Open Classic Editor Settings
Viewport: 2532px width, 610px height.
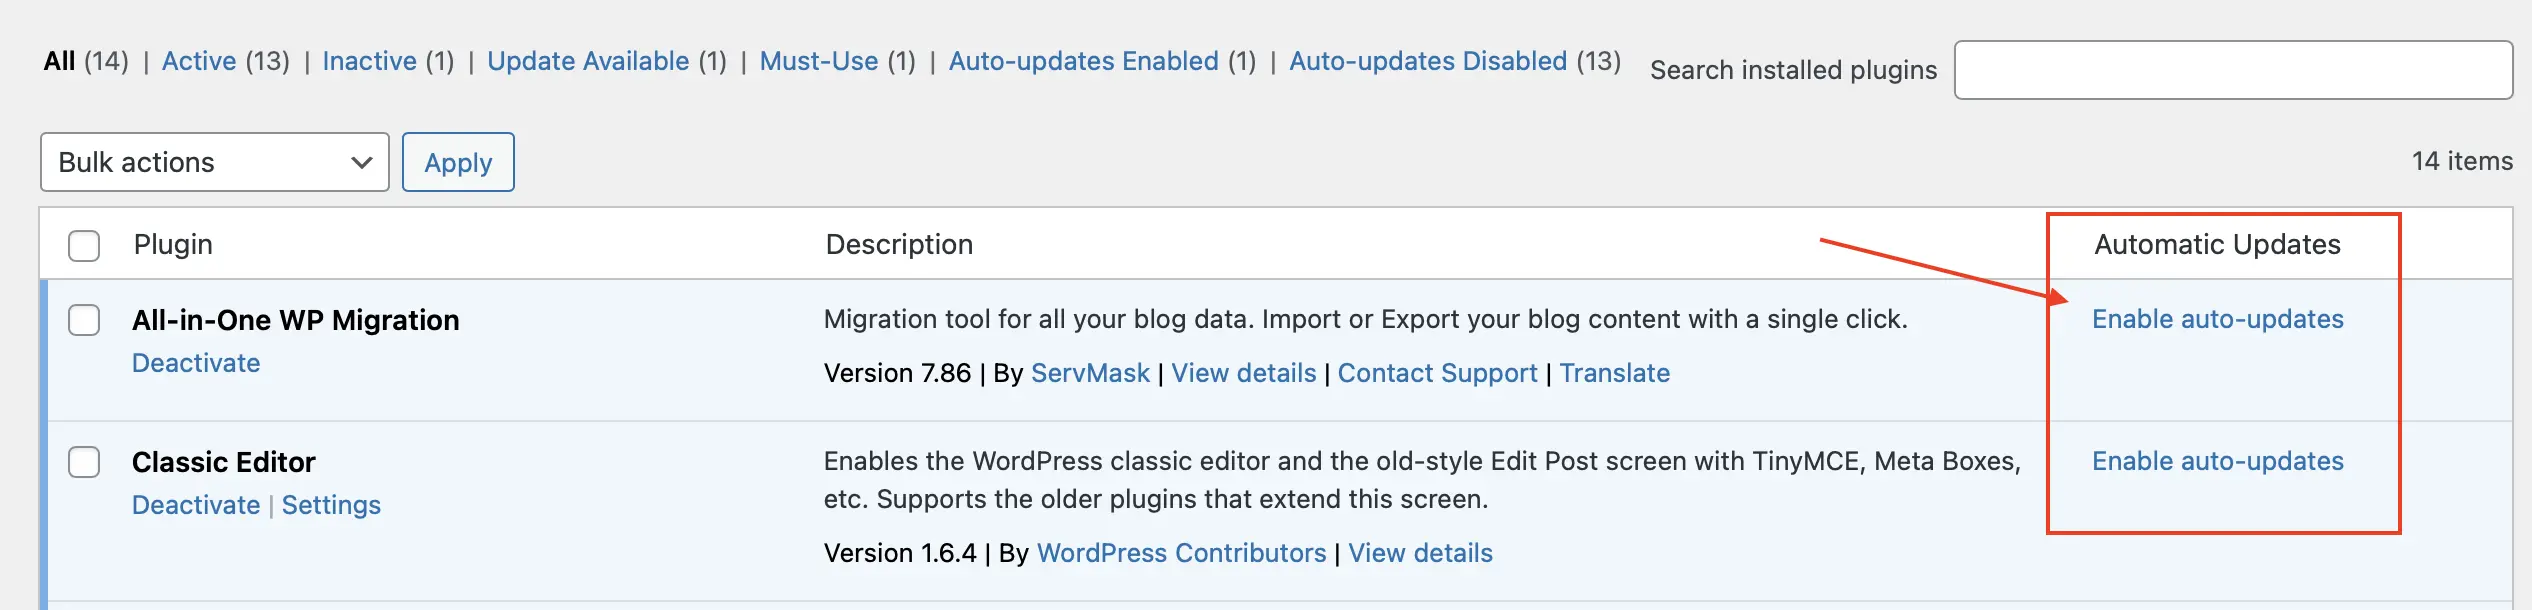331,505
